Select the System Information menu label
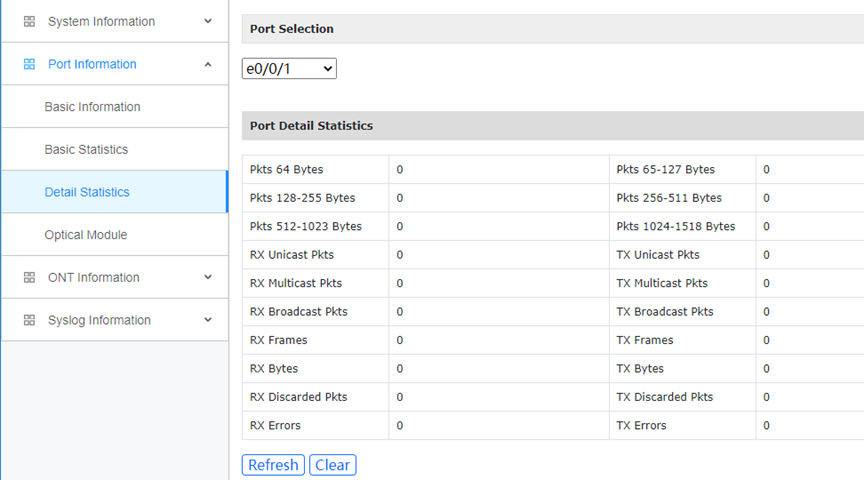 101,22
